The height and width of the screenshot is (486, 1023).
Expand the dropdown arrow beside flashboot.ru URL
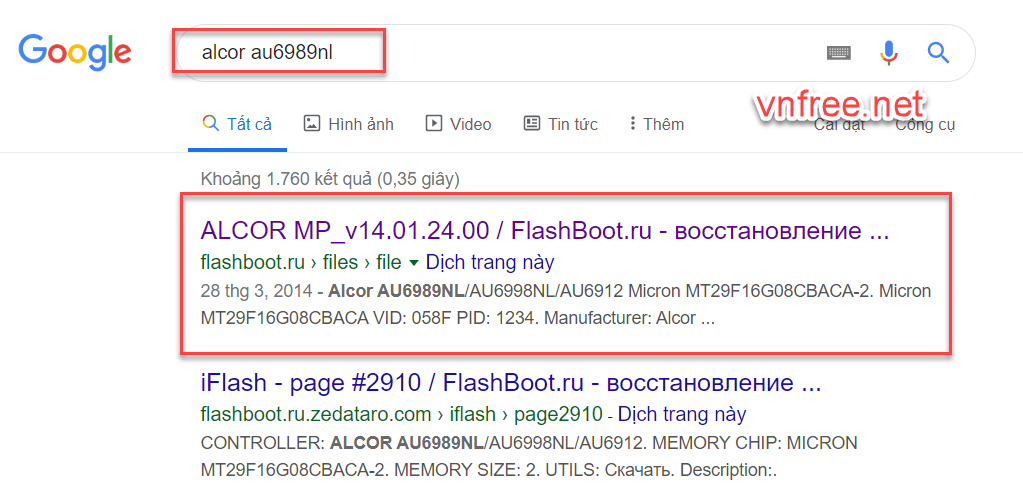413,263
